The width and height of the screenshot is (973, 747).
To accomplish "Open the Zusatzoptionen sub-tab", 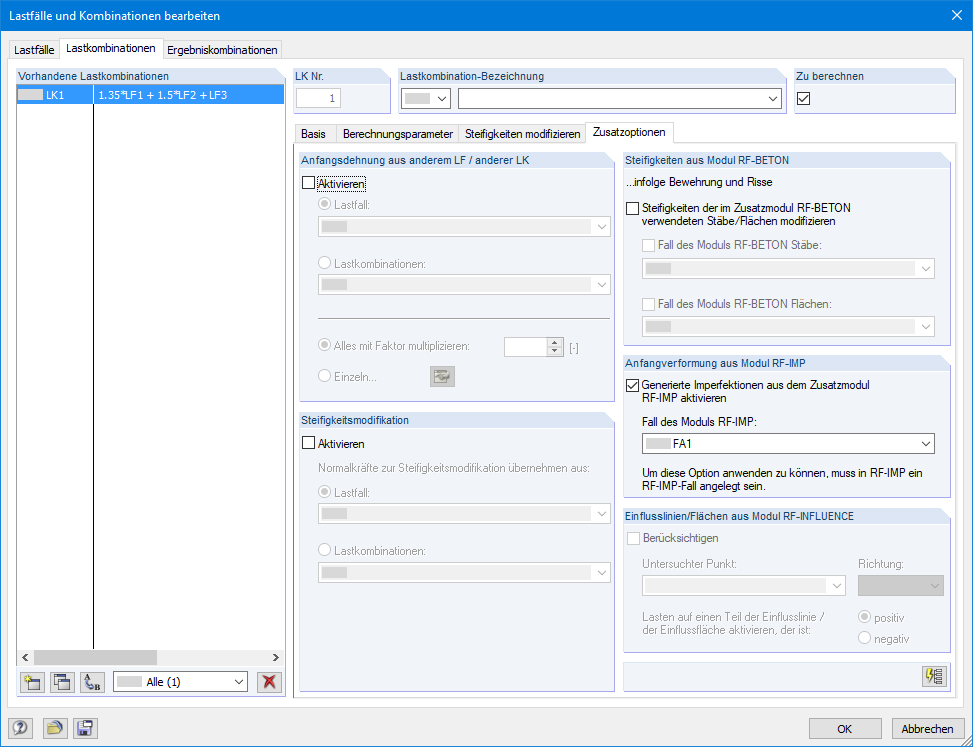I will (629, 132).
